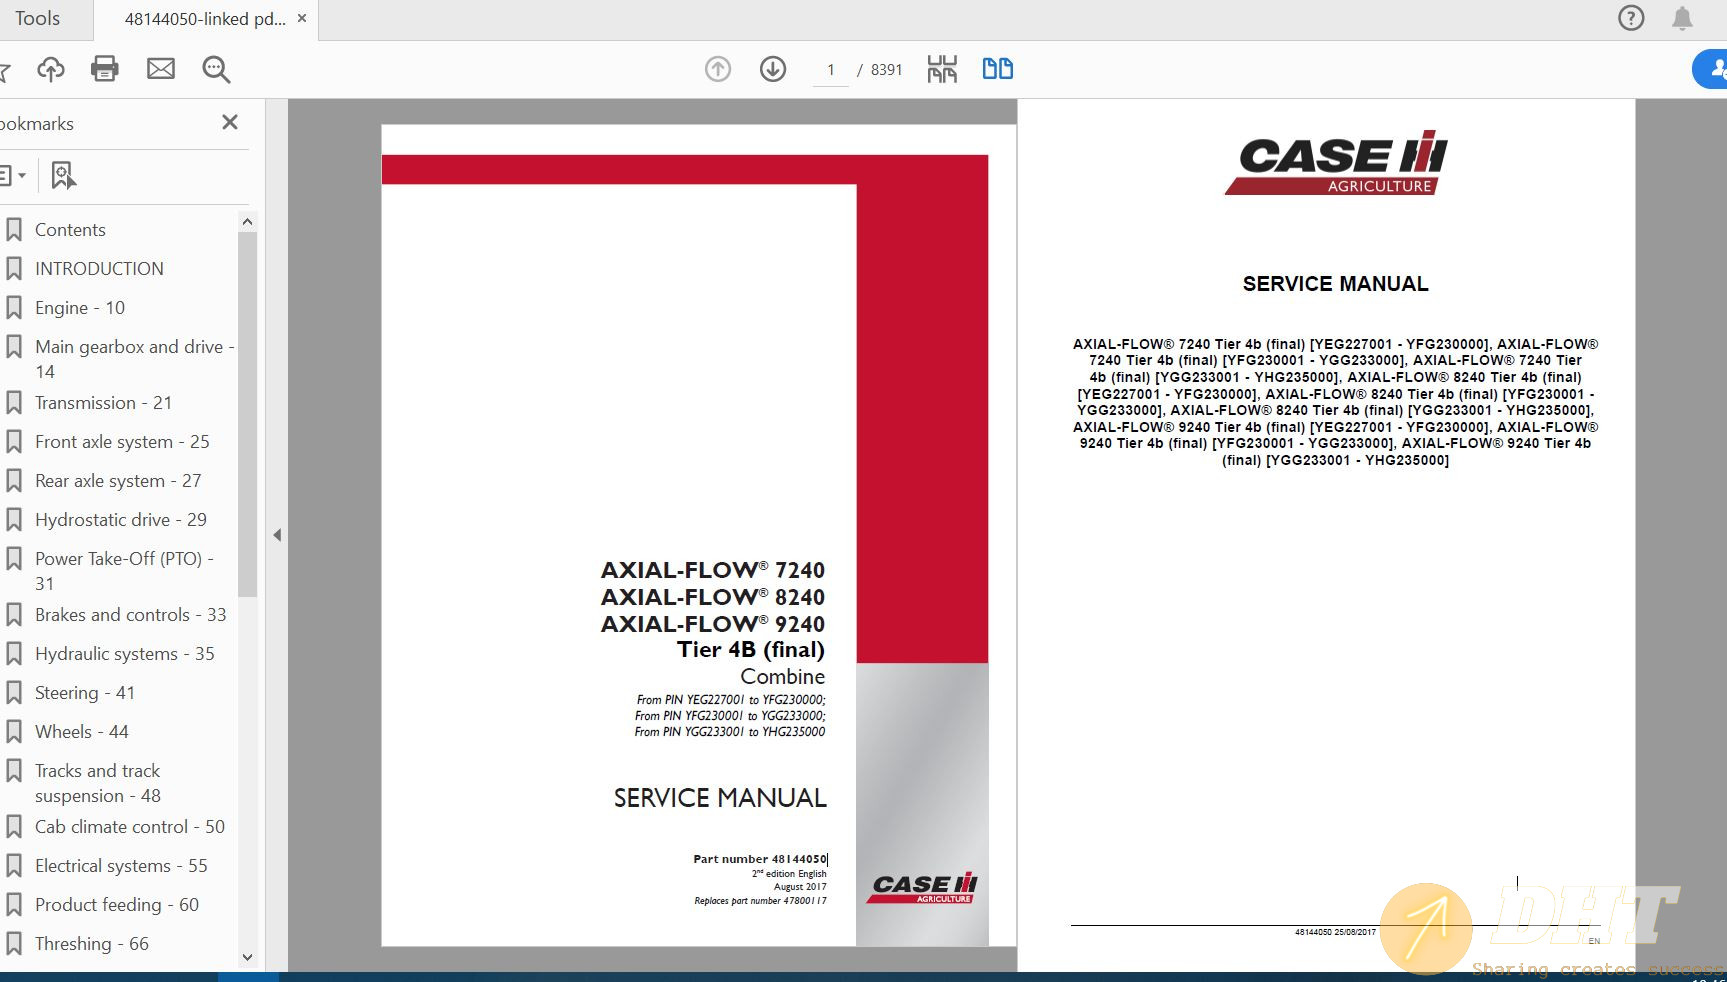This screenshot has width=1727, height=982.
Task: Click the find current bookmark icon
Action: (63, 176)
